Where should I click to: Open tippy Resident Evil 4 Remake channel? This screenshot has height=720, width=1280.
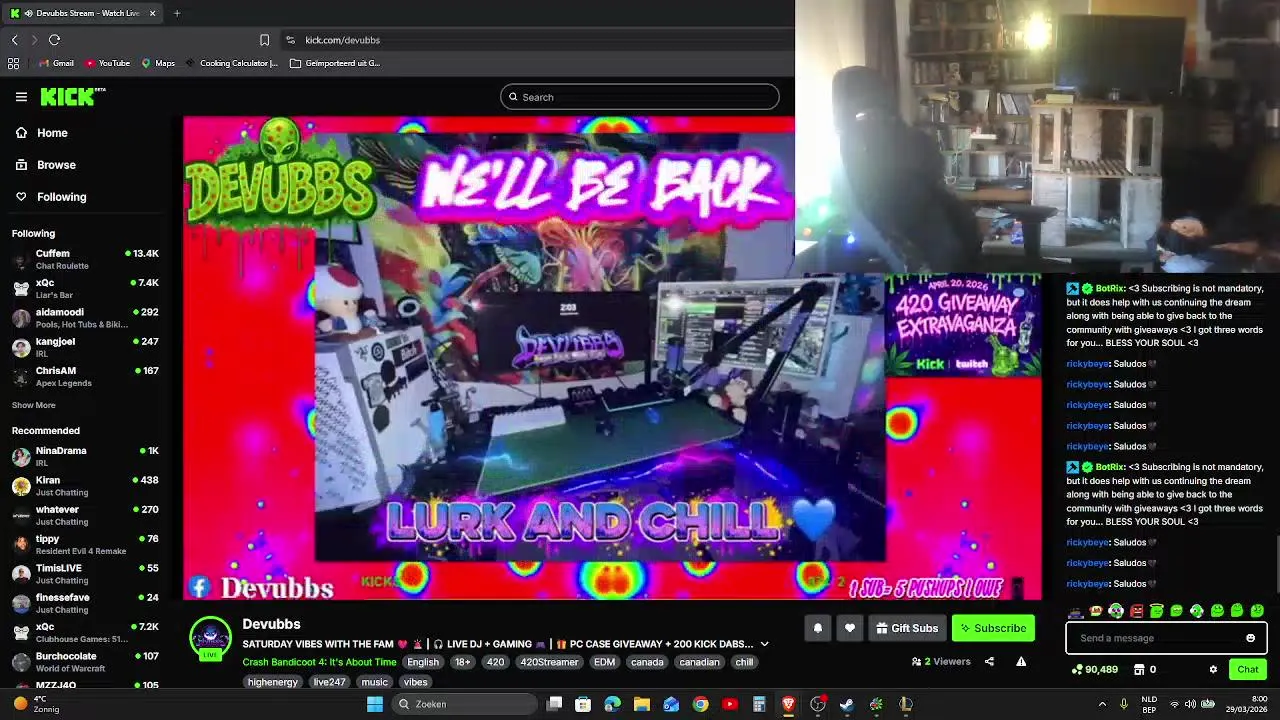pyautogui.click(x=85, y=544)
